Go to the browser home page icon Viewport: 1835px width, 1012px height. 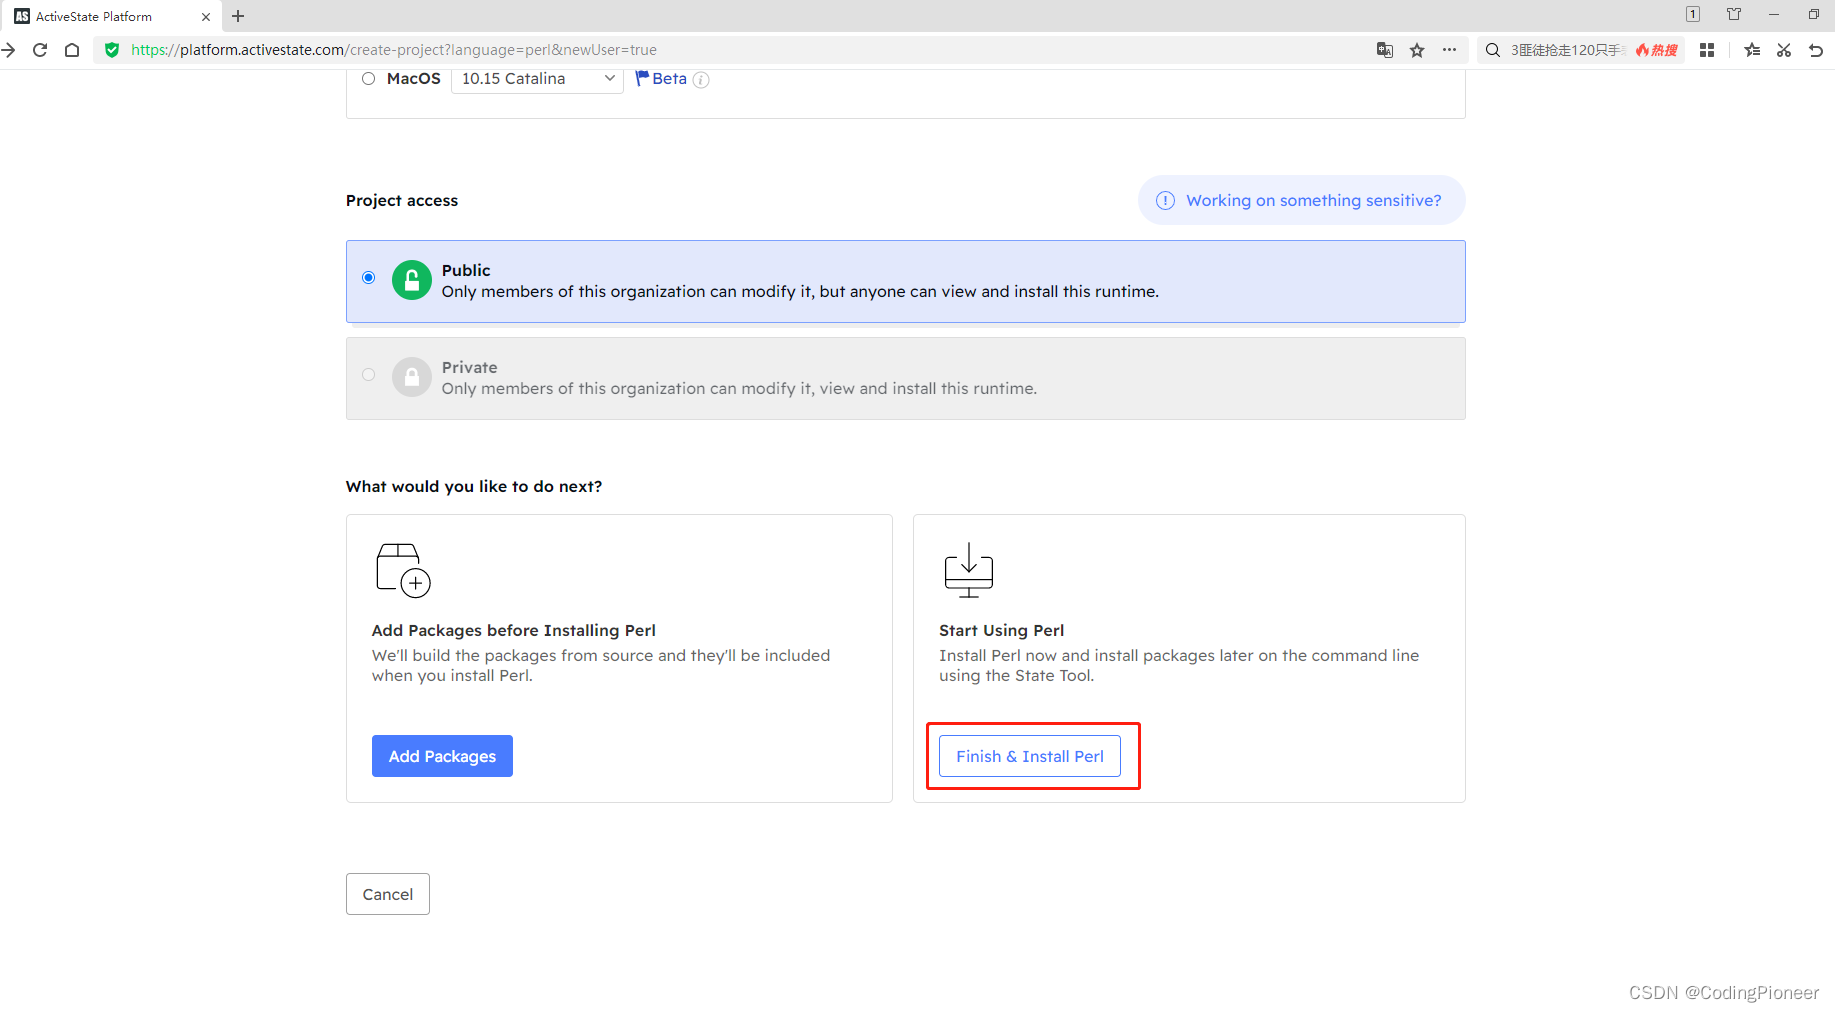coord(72,50)
